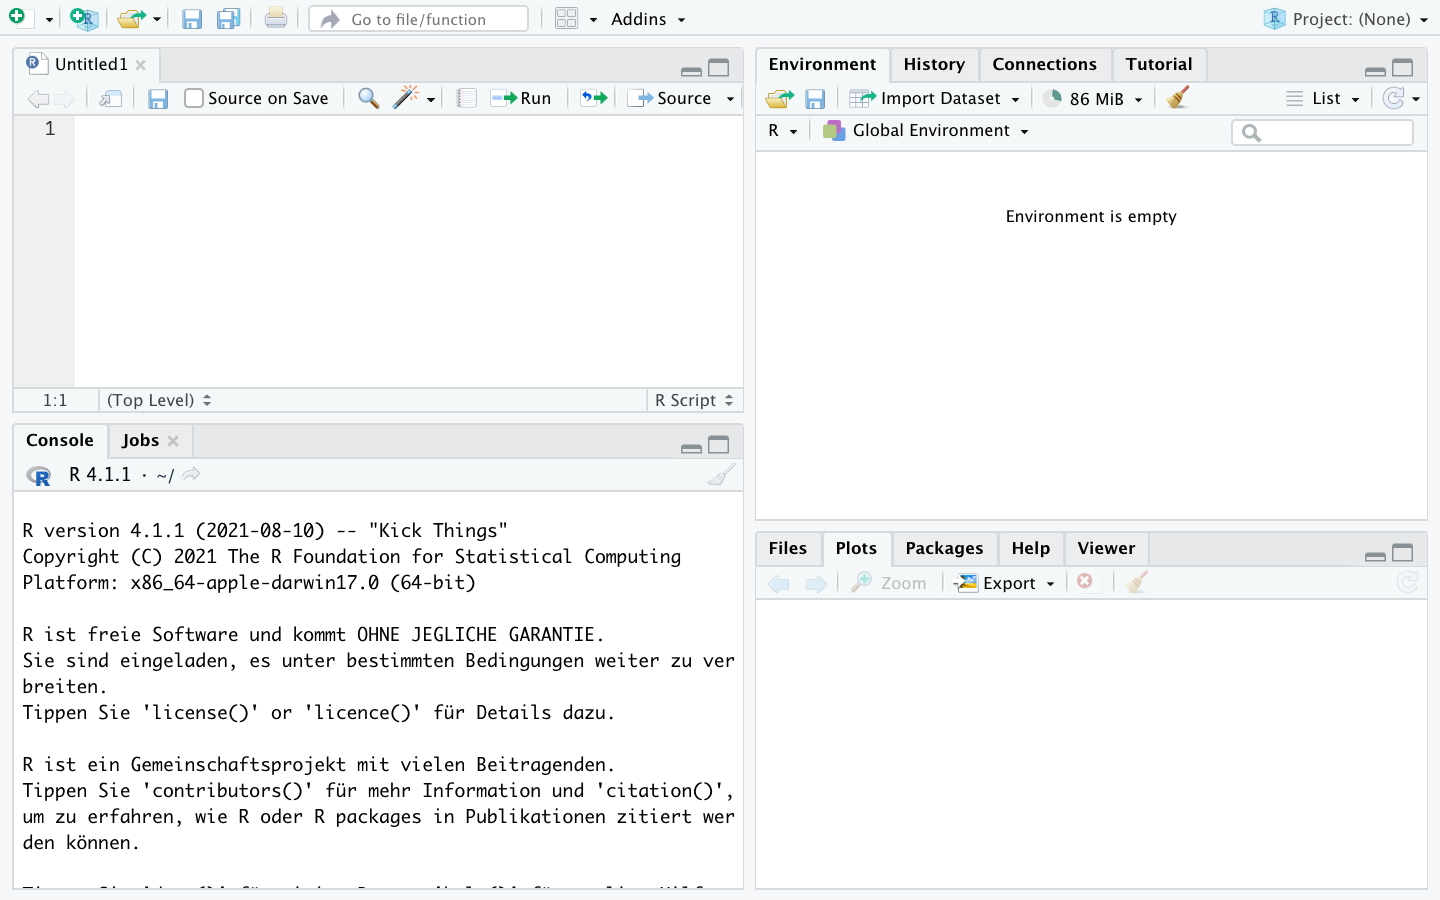This screenshot has height=900, width=1440.
Task: Close the Jobs tab
Action: [173, 441]
